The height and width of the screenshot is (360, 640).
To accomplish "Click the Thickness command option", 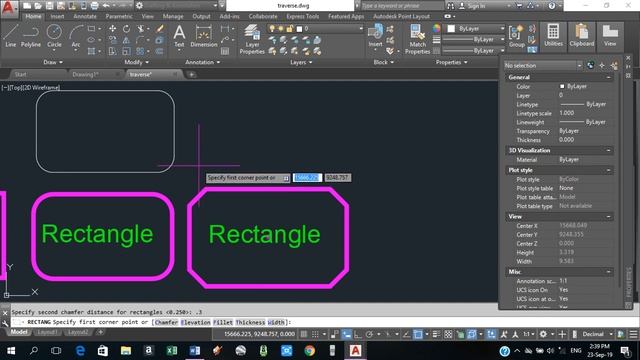I will tap(250, 322).
